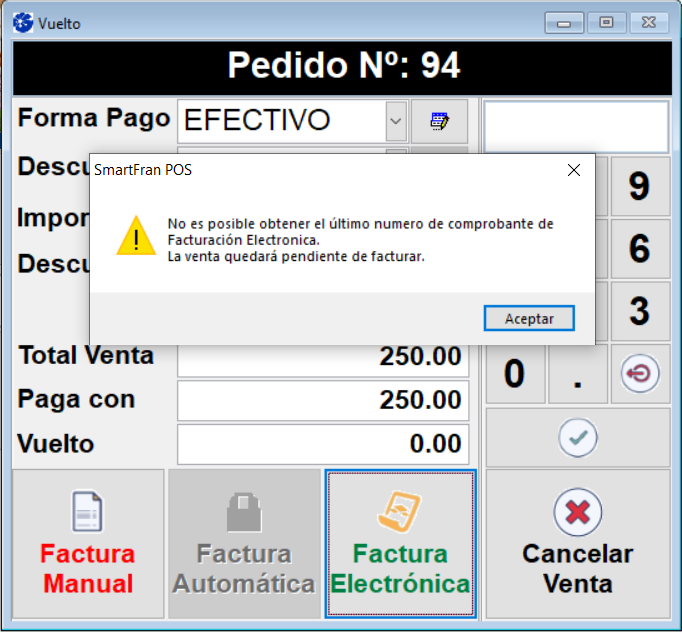This screenshot has height=632, width=682.
Task: Close the SmartFran POS warning dialog
Action: (x=573, y=170)
